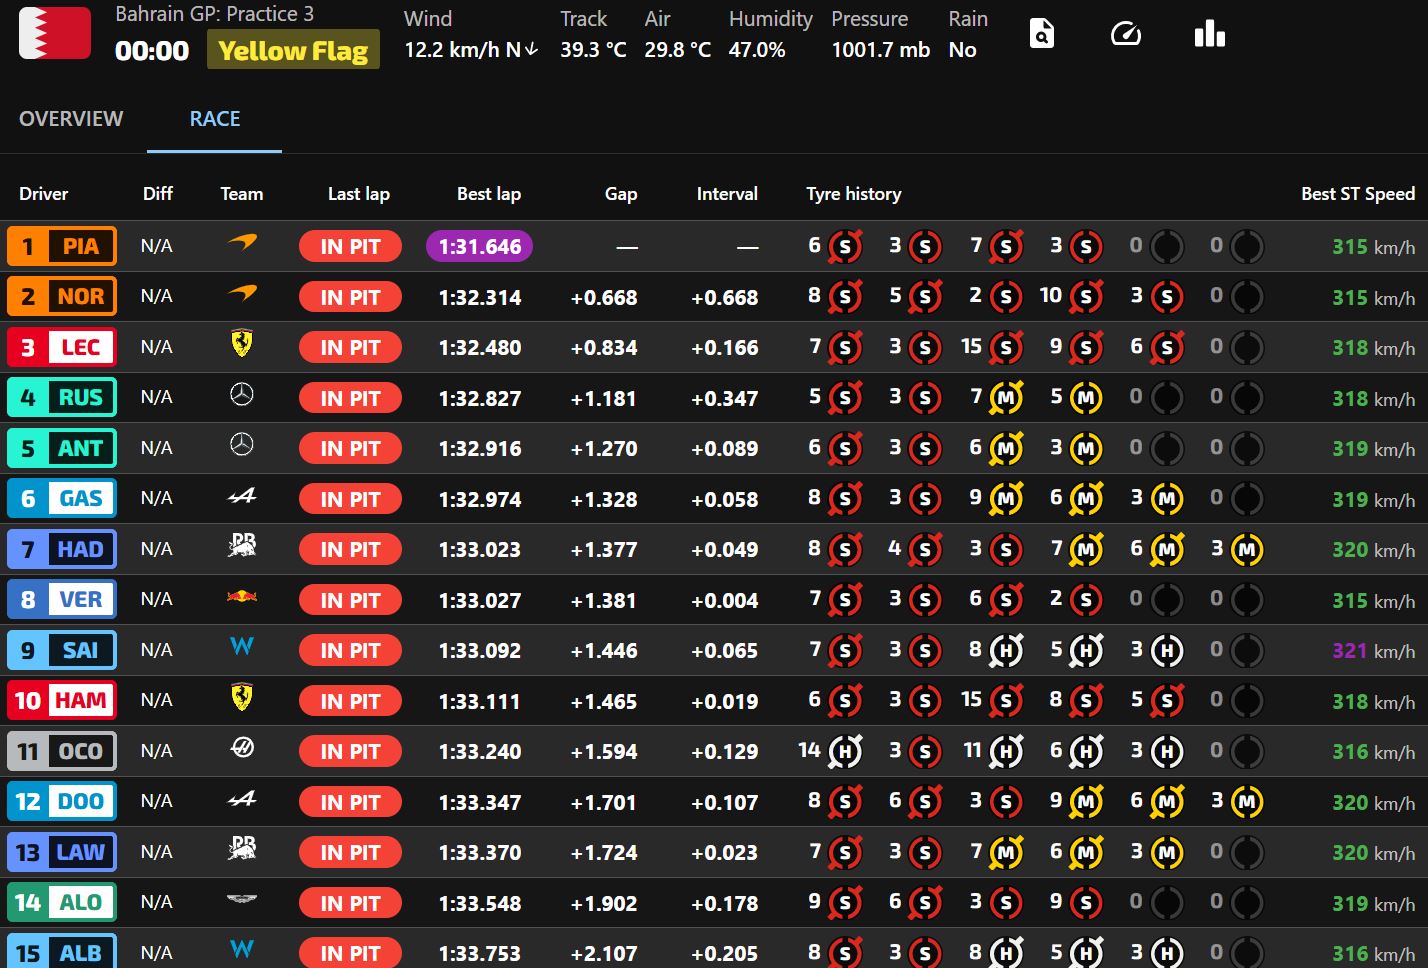Click the Mercedes logo in RUS row
The height and width of the screenshot is (968, 1428).
point(242,395)
